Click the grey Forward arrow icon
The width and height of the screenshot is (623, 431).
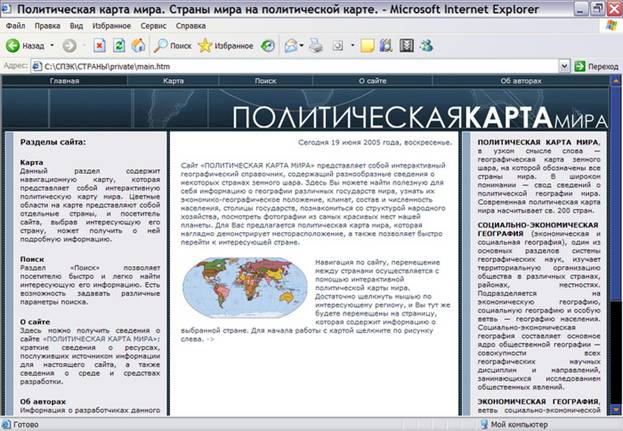(x=70, y=46)
